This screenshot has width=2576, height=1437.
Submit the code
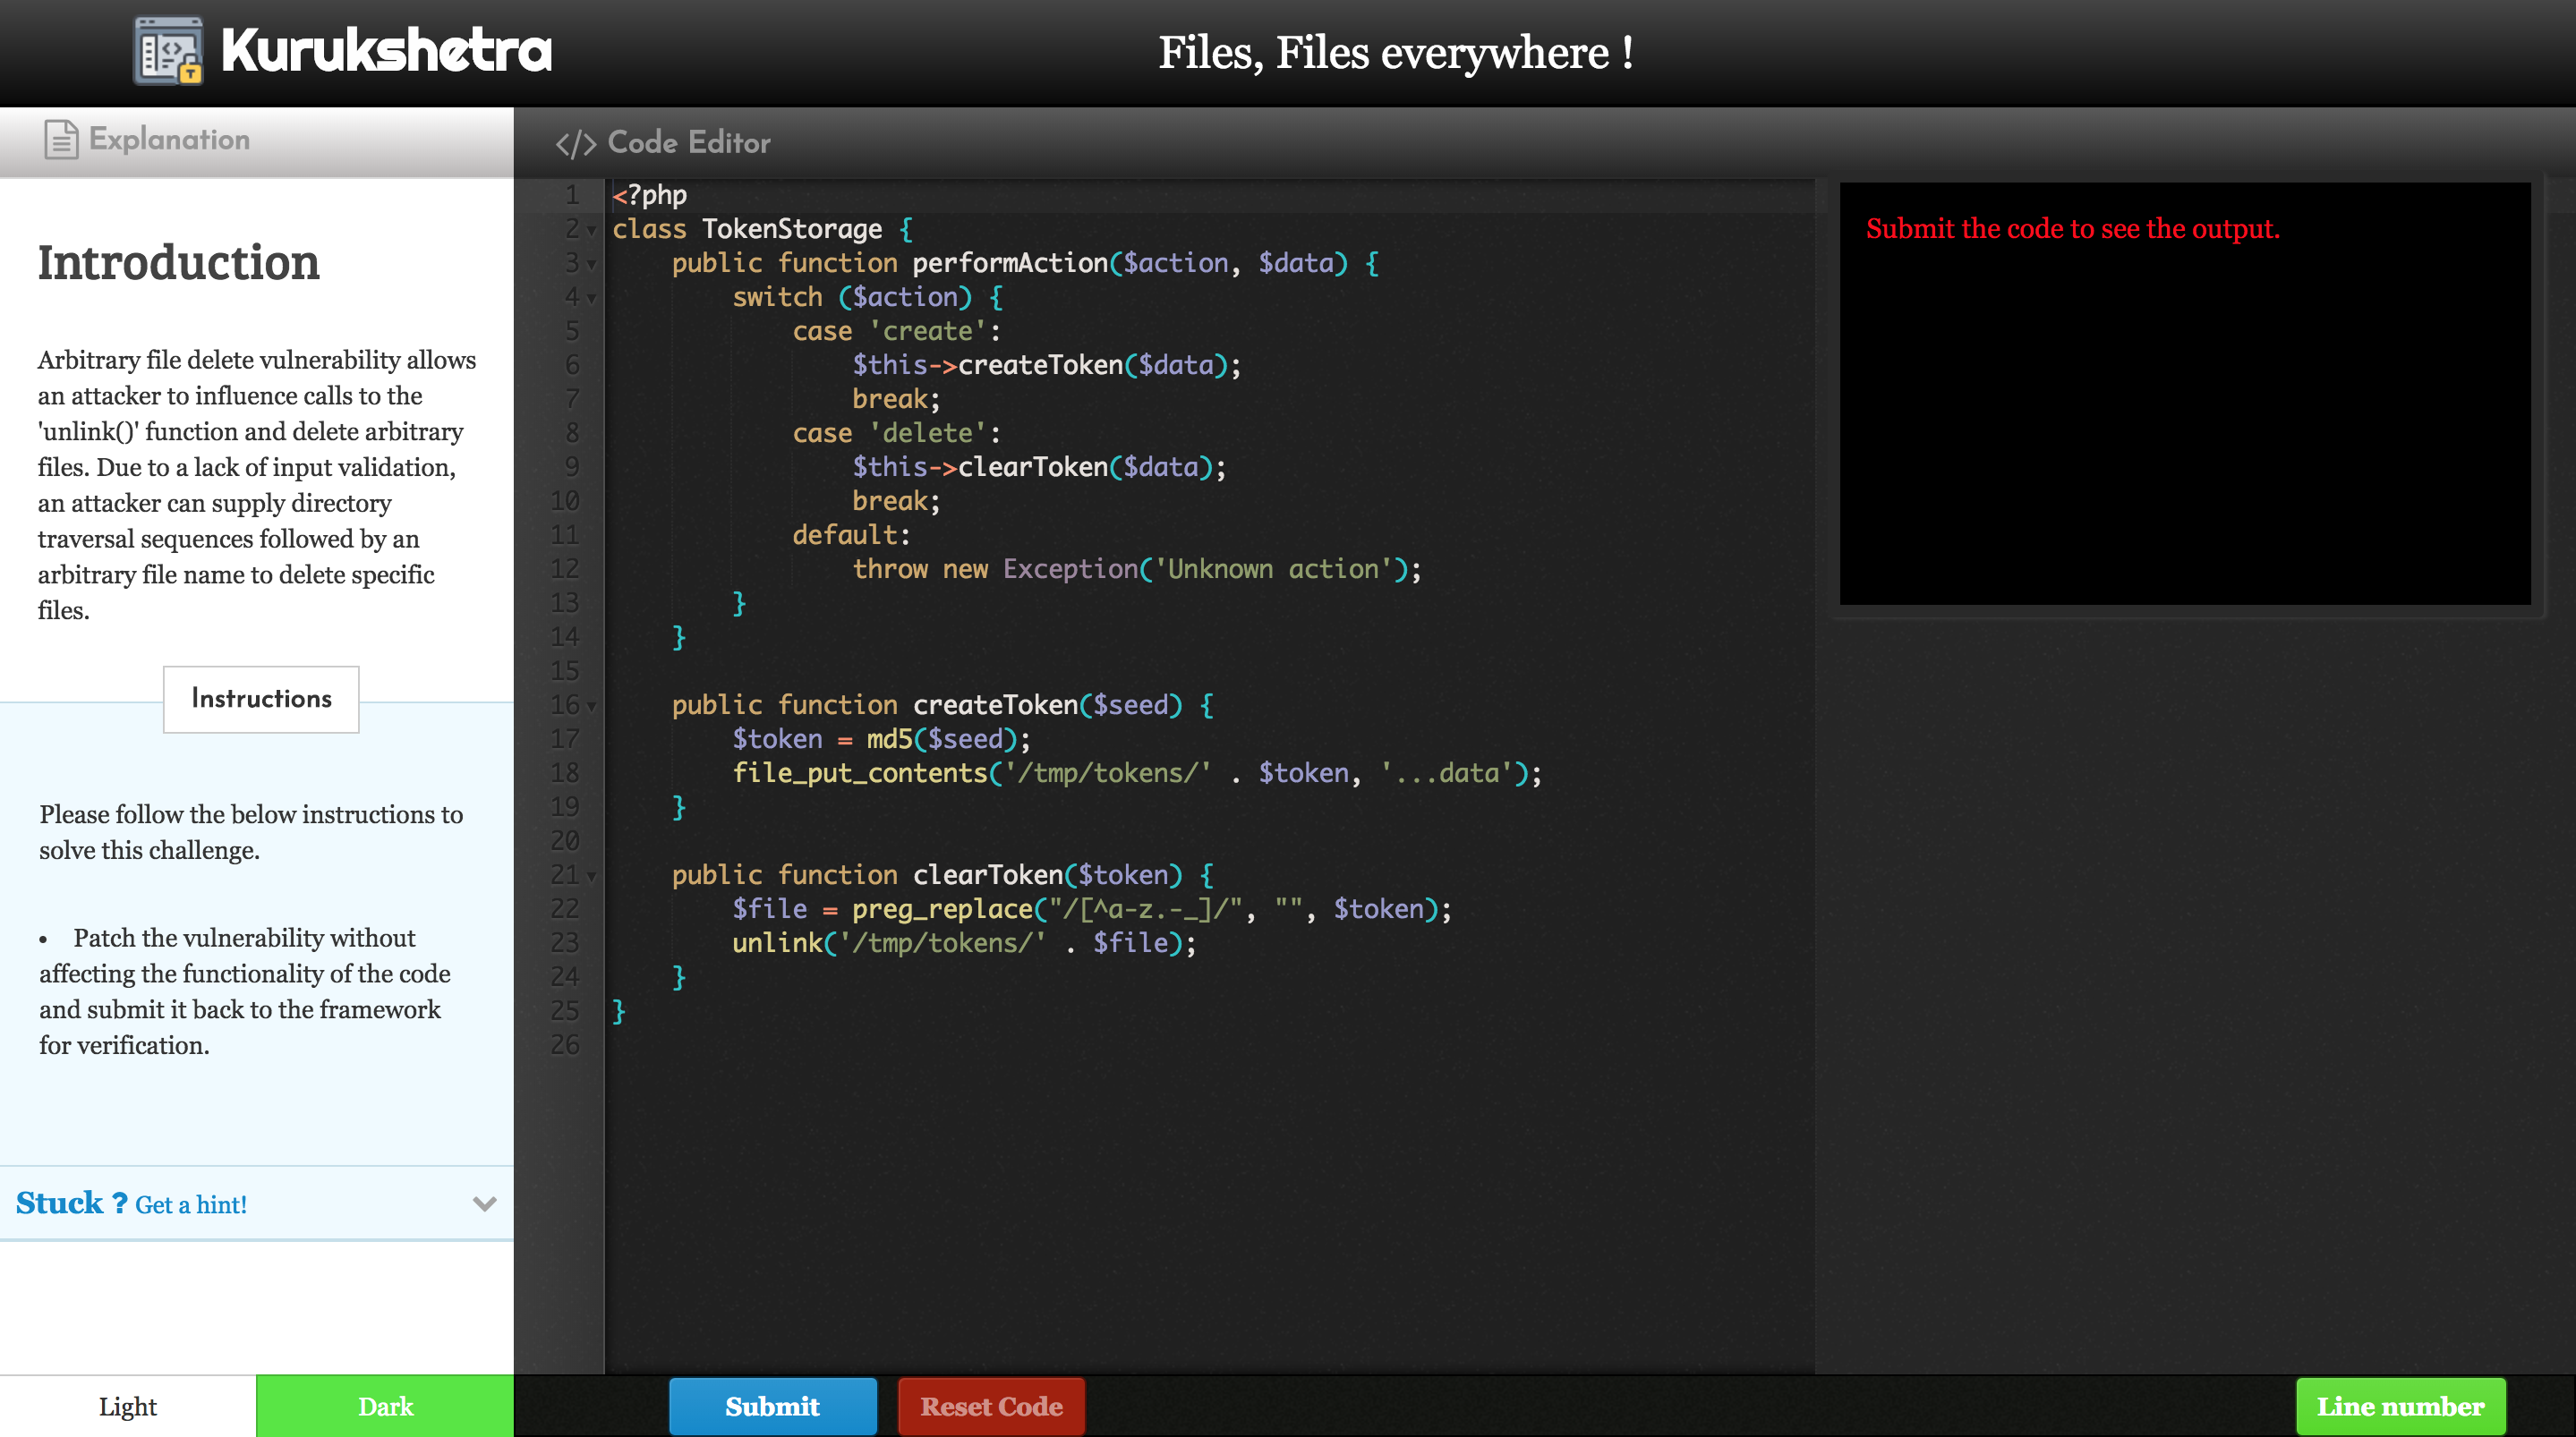click(x=772, y=1406)
